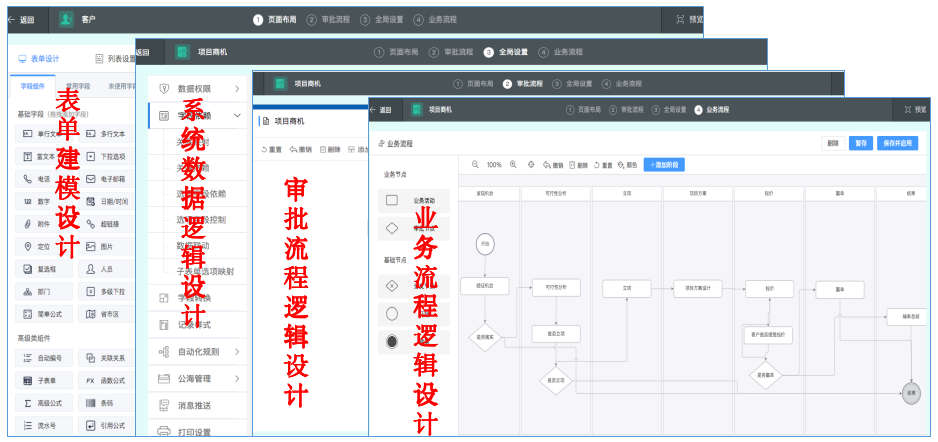Open the 颜色 picker in the flow toolbar
This screenshot has height=442, width=938.
point(627,165)
